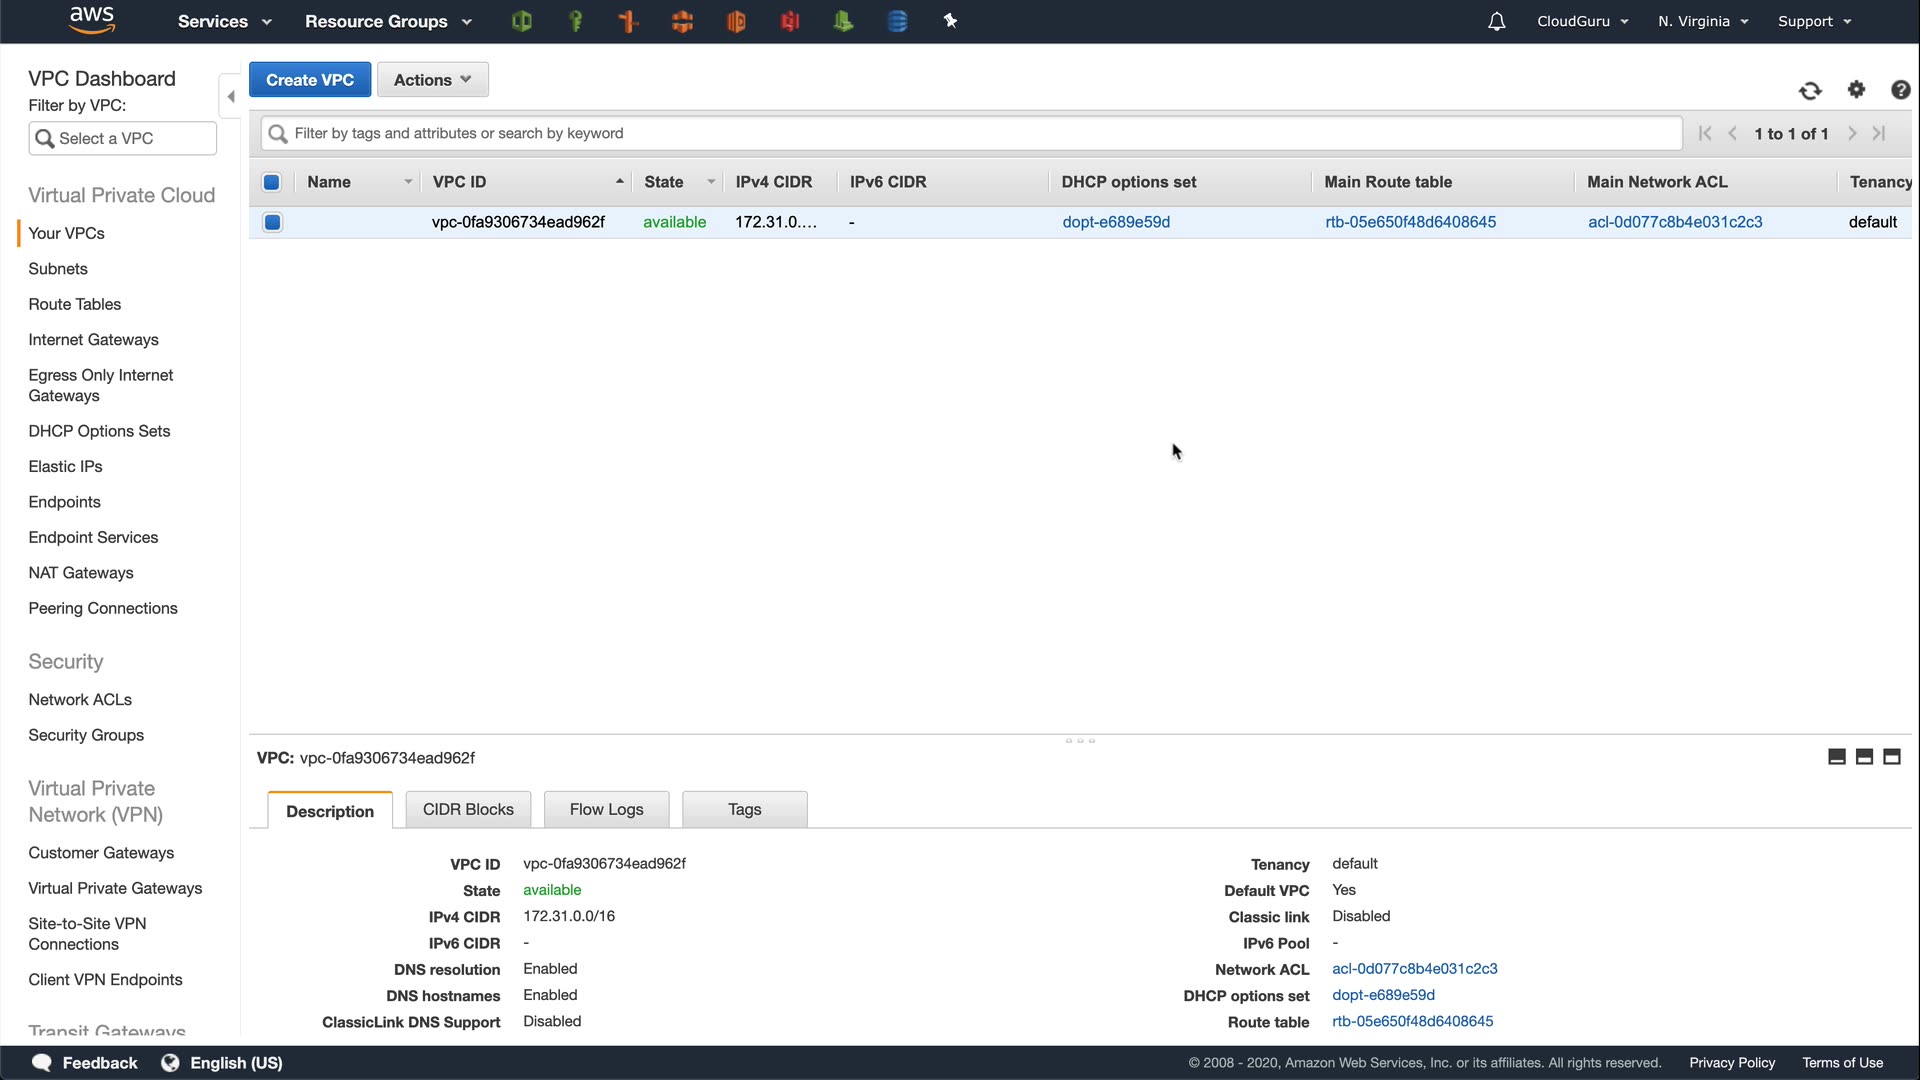The width and height of the screenshot is (1920, 1080).
Task: Collapse the left navigation sidebar
Action: click(x=231, y=97)
